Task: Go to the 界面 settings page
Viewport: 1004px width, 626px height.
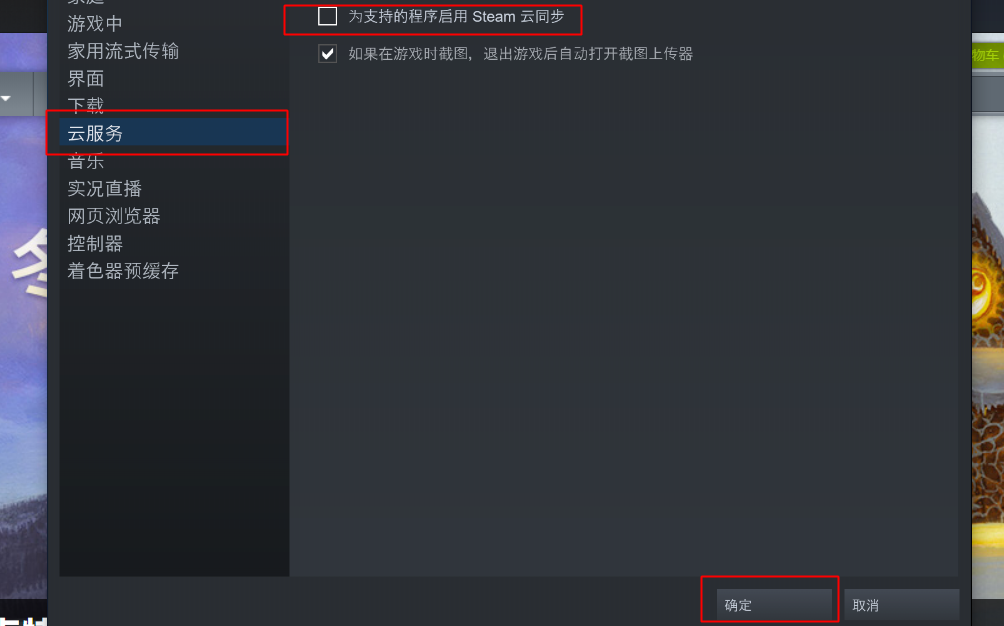Action: point(86,79)
